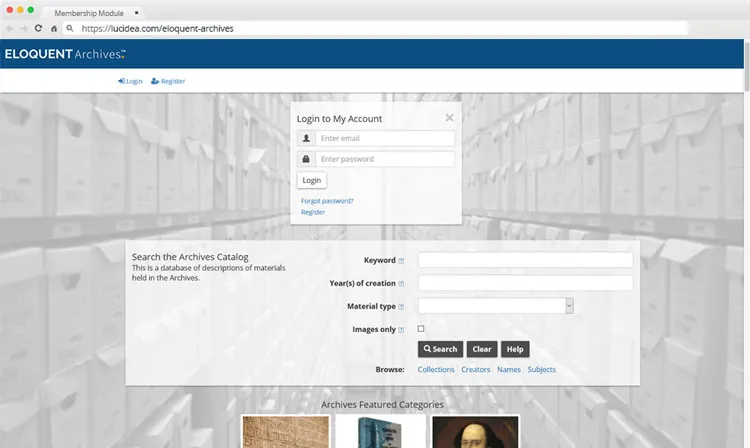Open the stone inscription category thumbnail
Viewport: 750px width, 448px height.
coord(286,432)
